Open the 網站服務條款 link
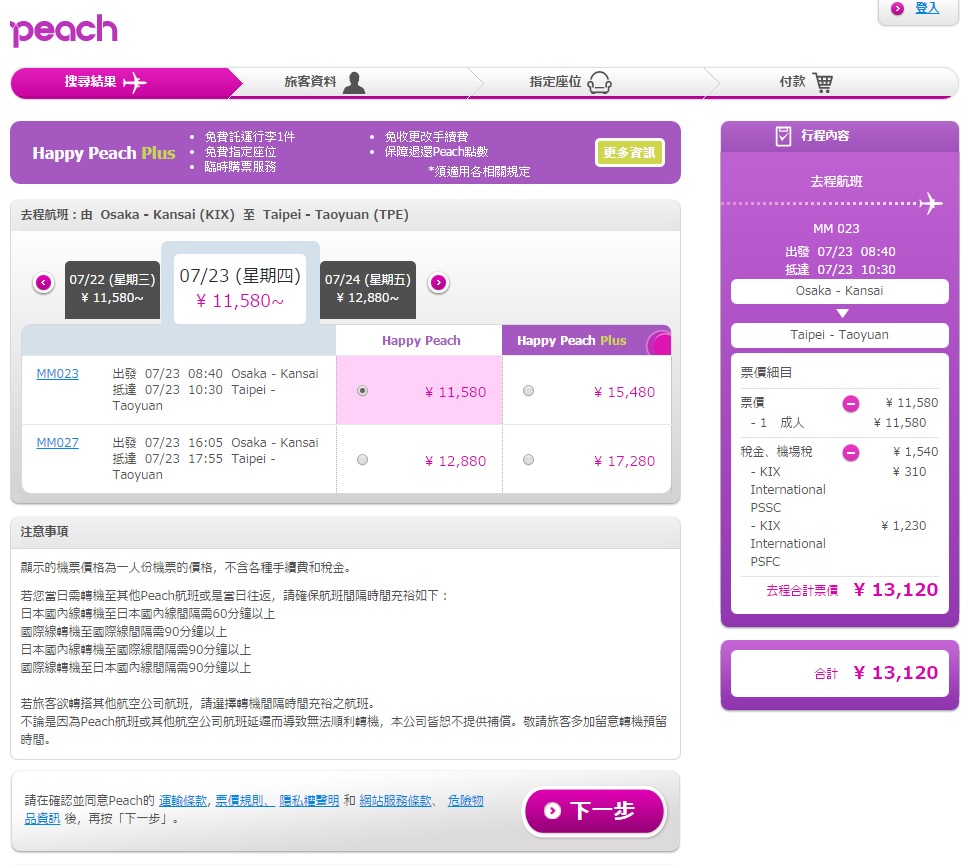 (395, 800)
